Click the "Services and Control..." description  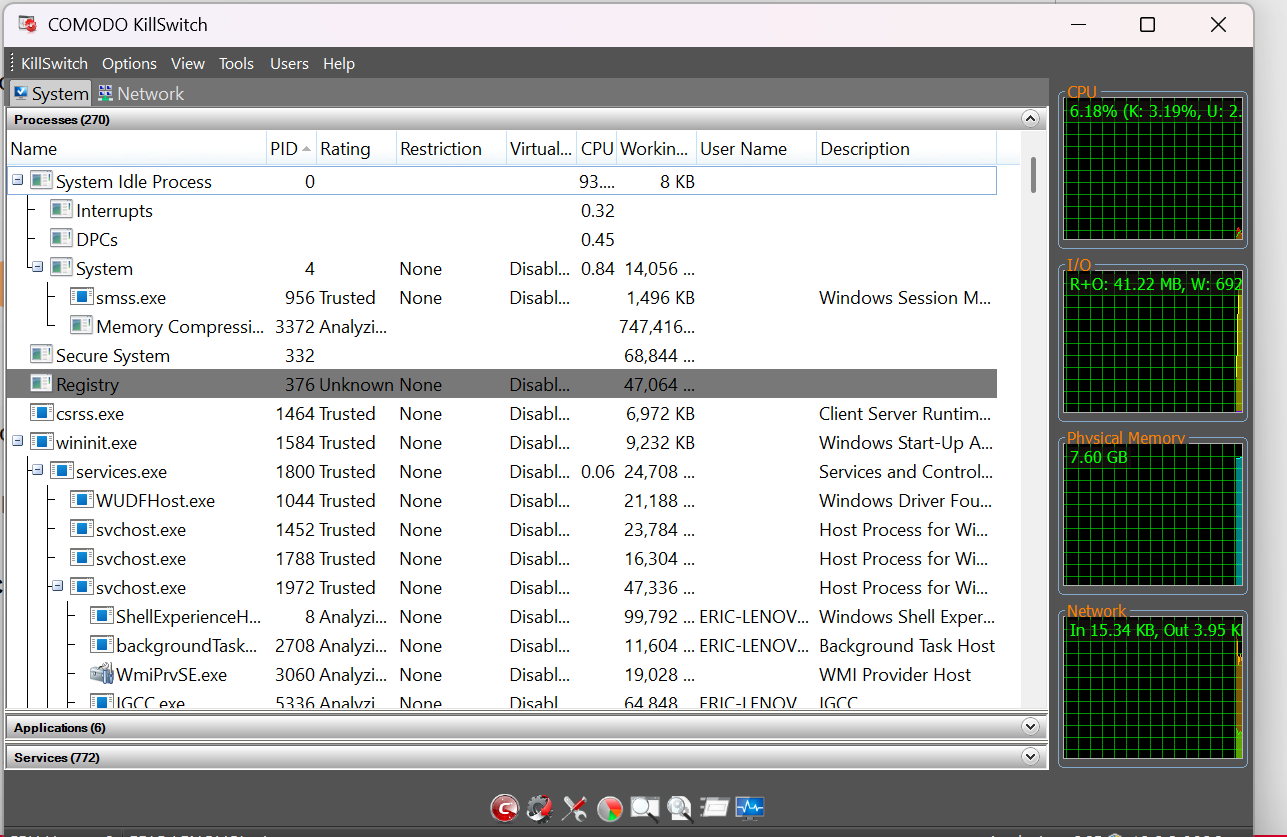pos(906,472)
